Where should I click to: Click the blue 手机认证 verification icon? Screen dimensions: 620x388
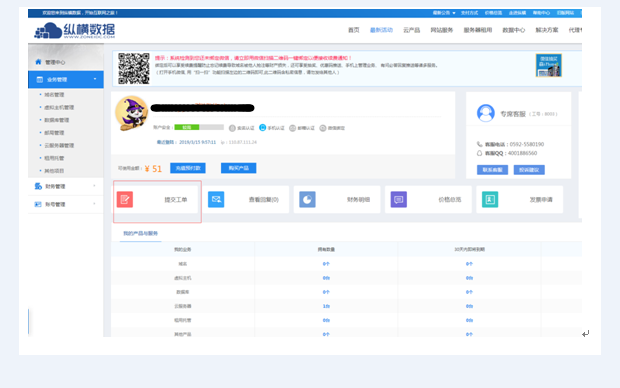(x=263, y=127)
